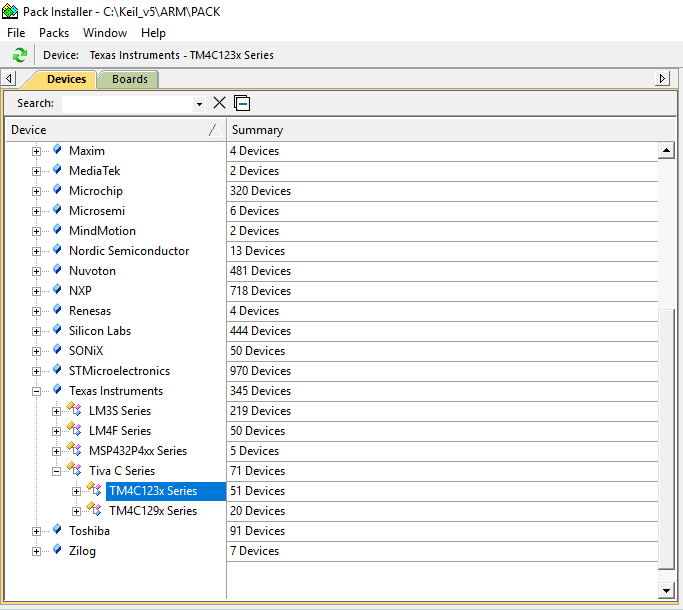The image size is (683, 610).
Task: Open the Packs menu
Action: (54, 33)
